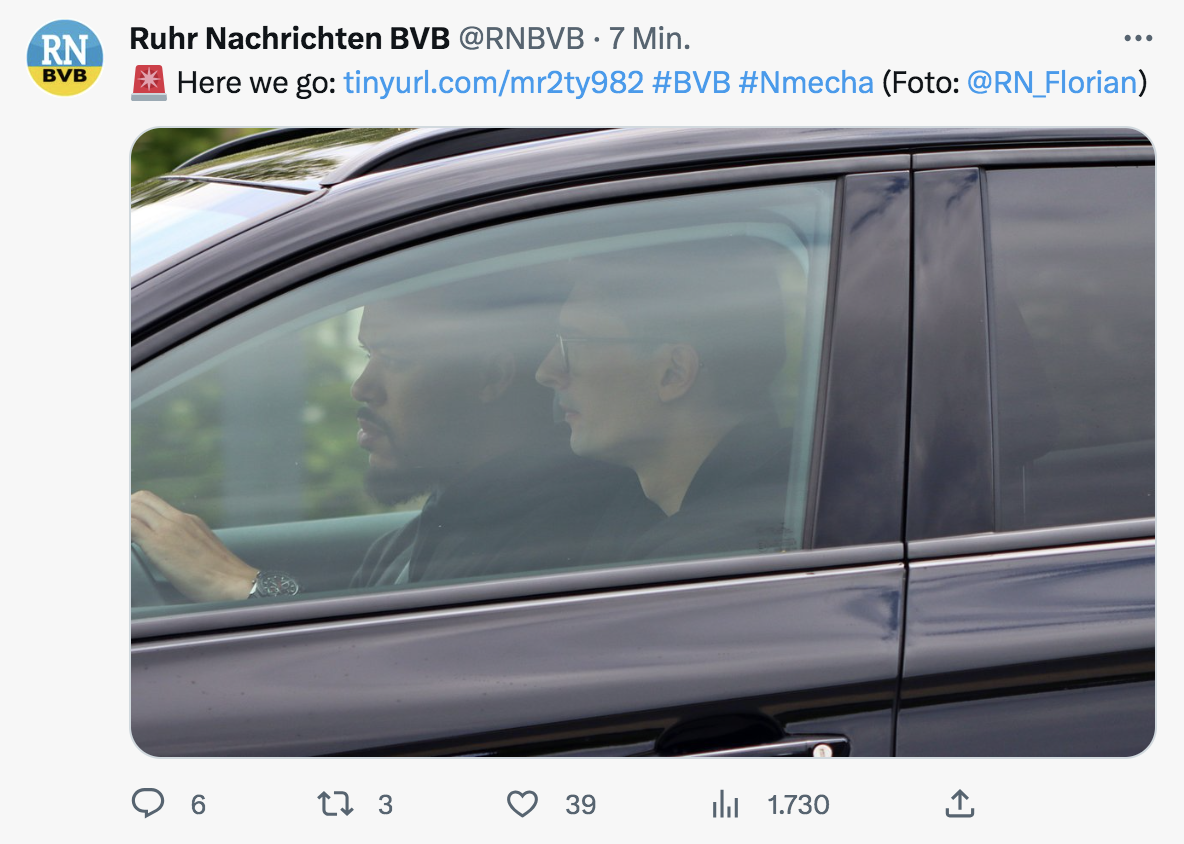Visit the @RN_Florian mention
1184x844 pixels.
[1052, 82]
